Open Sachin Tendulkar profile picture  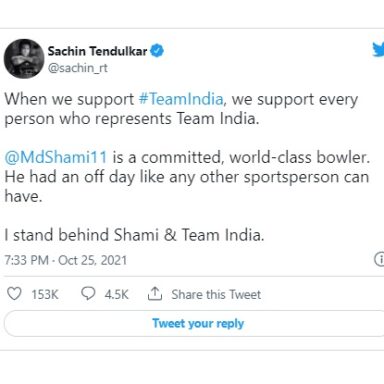(x=24, y=59)
